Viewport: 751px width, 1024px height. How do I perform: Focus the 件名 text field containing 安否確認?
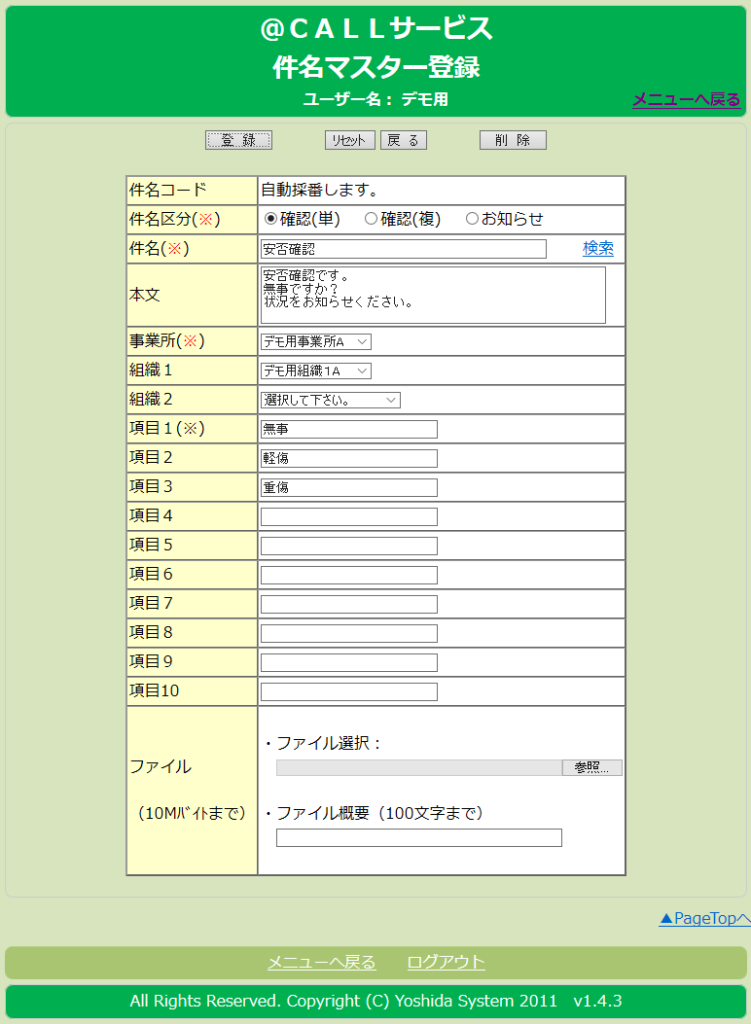point(403,249)
